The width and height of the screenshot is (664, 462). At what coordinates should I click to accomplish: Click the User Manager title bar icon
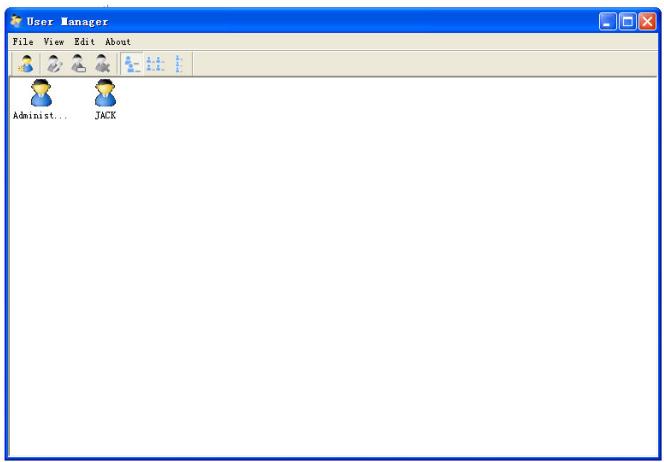(16, 21)
